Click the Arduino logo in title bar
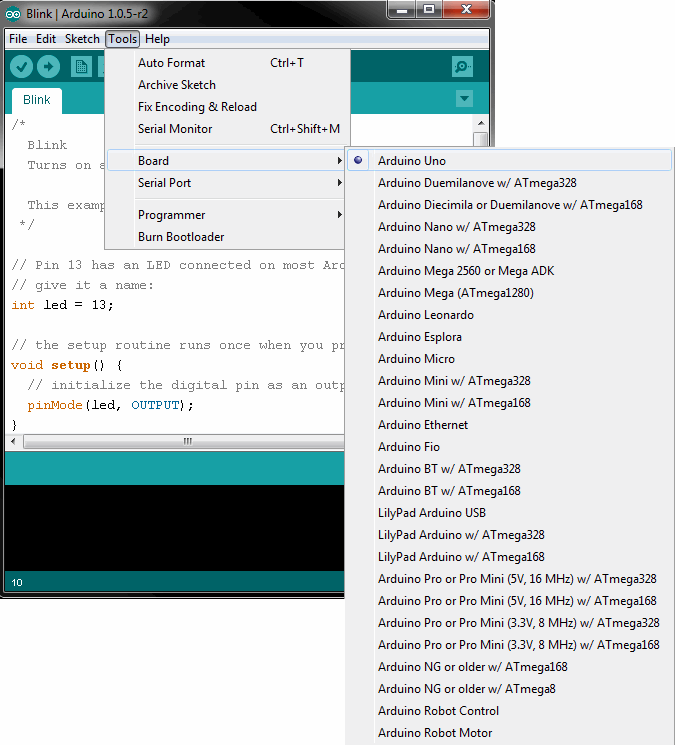The height and width of the screenshot is (745, 675). 13,14
